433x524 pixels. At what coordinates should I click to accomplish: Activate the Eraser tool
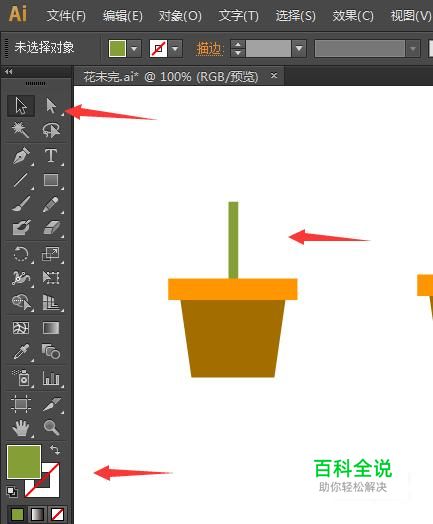pyautogui.click(x=51, y=228)
